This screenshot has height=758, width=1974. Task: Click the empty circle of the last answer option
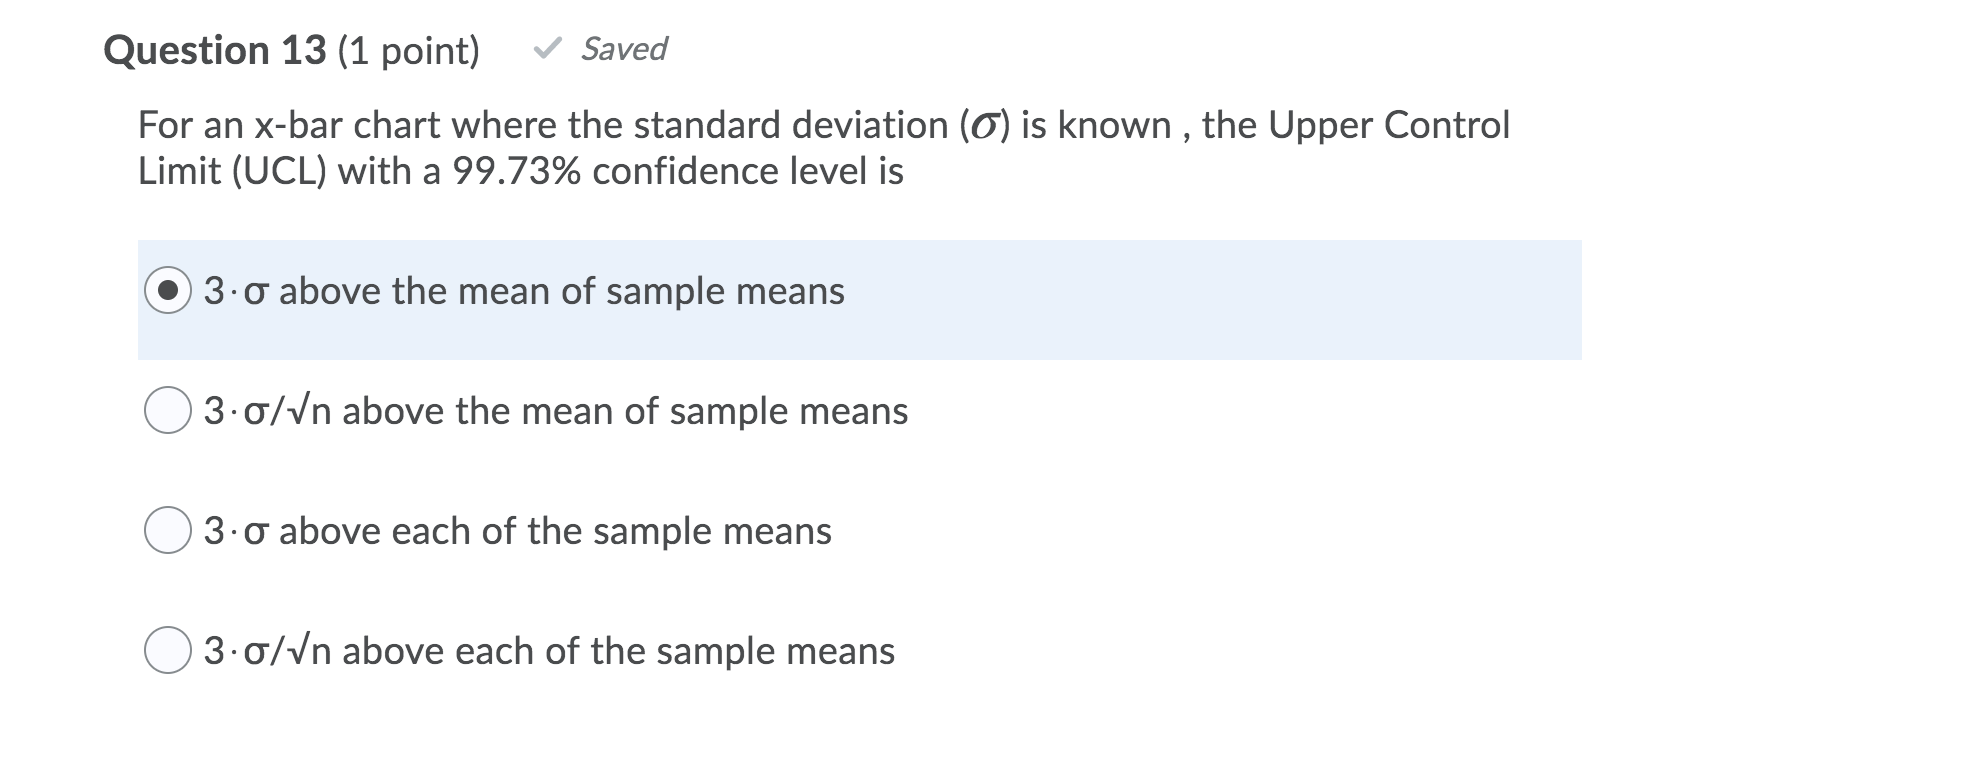[170, 650]
